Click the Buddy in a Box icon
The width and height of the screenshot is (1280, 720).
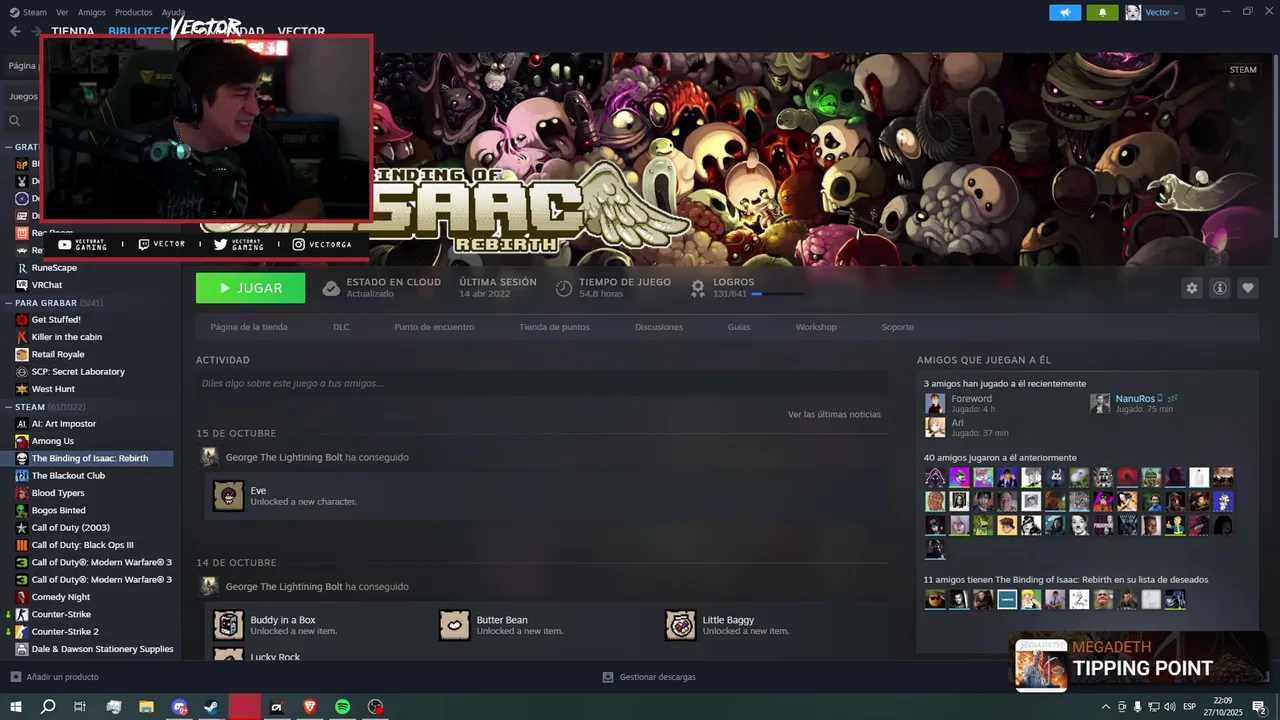tap(228, 625)
